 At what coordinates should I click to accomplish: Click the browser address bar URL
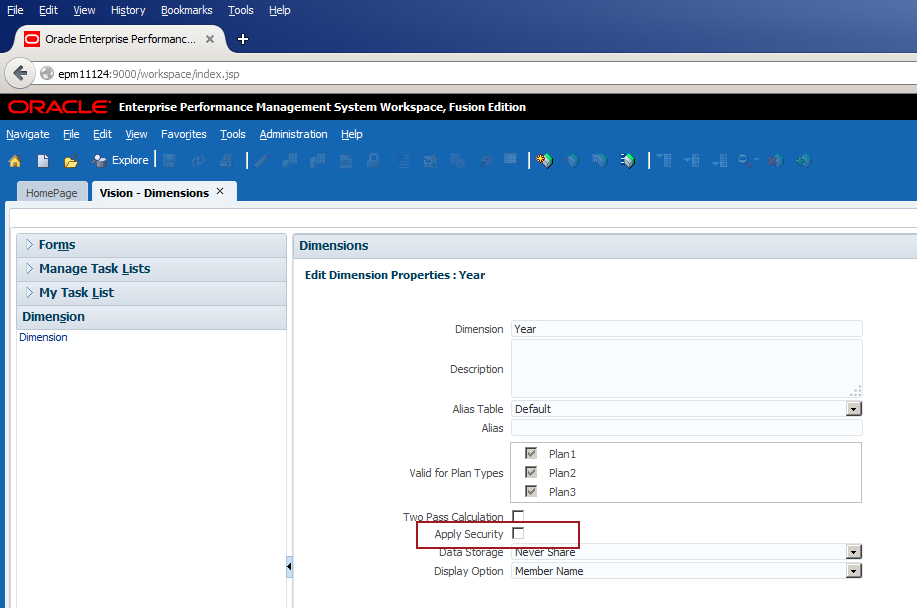tap(149, 74)
